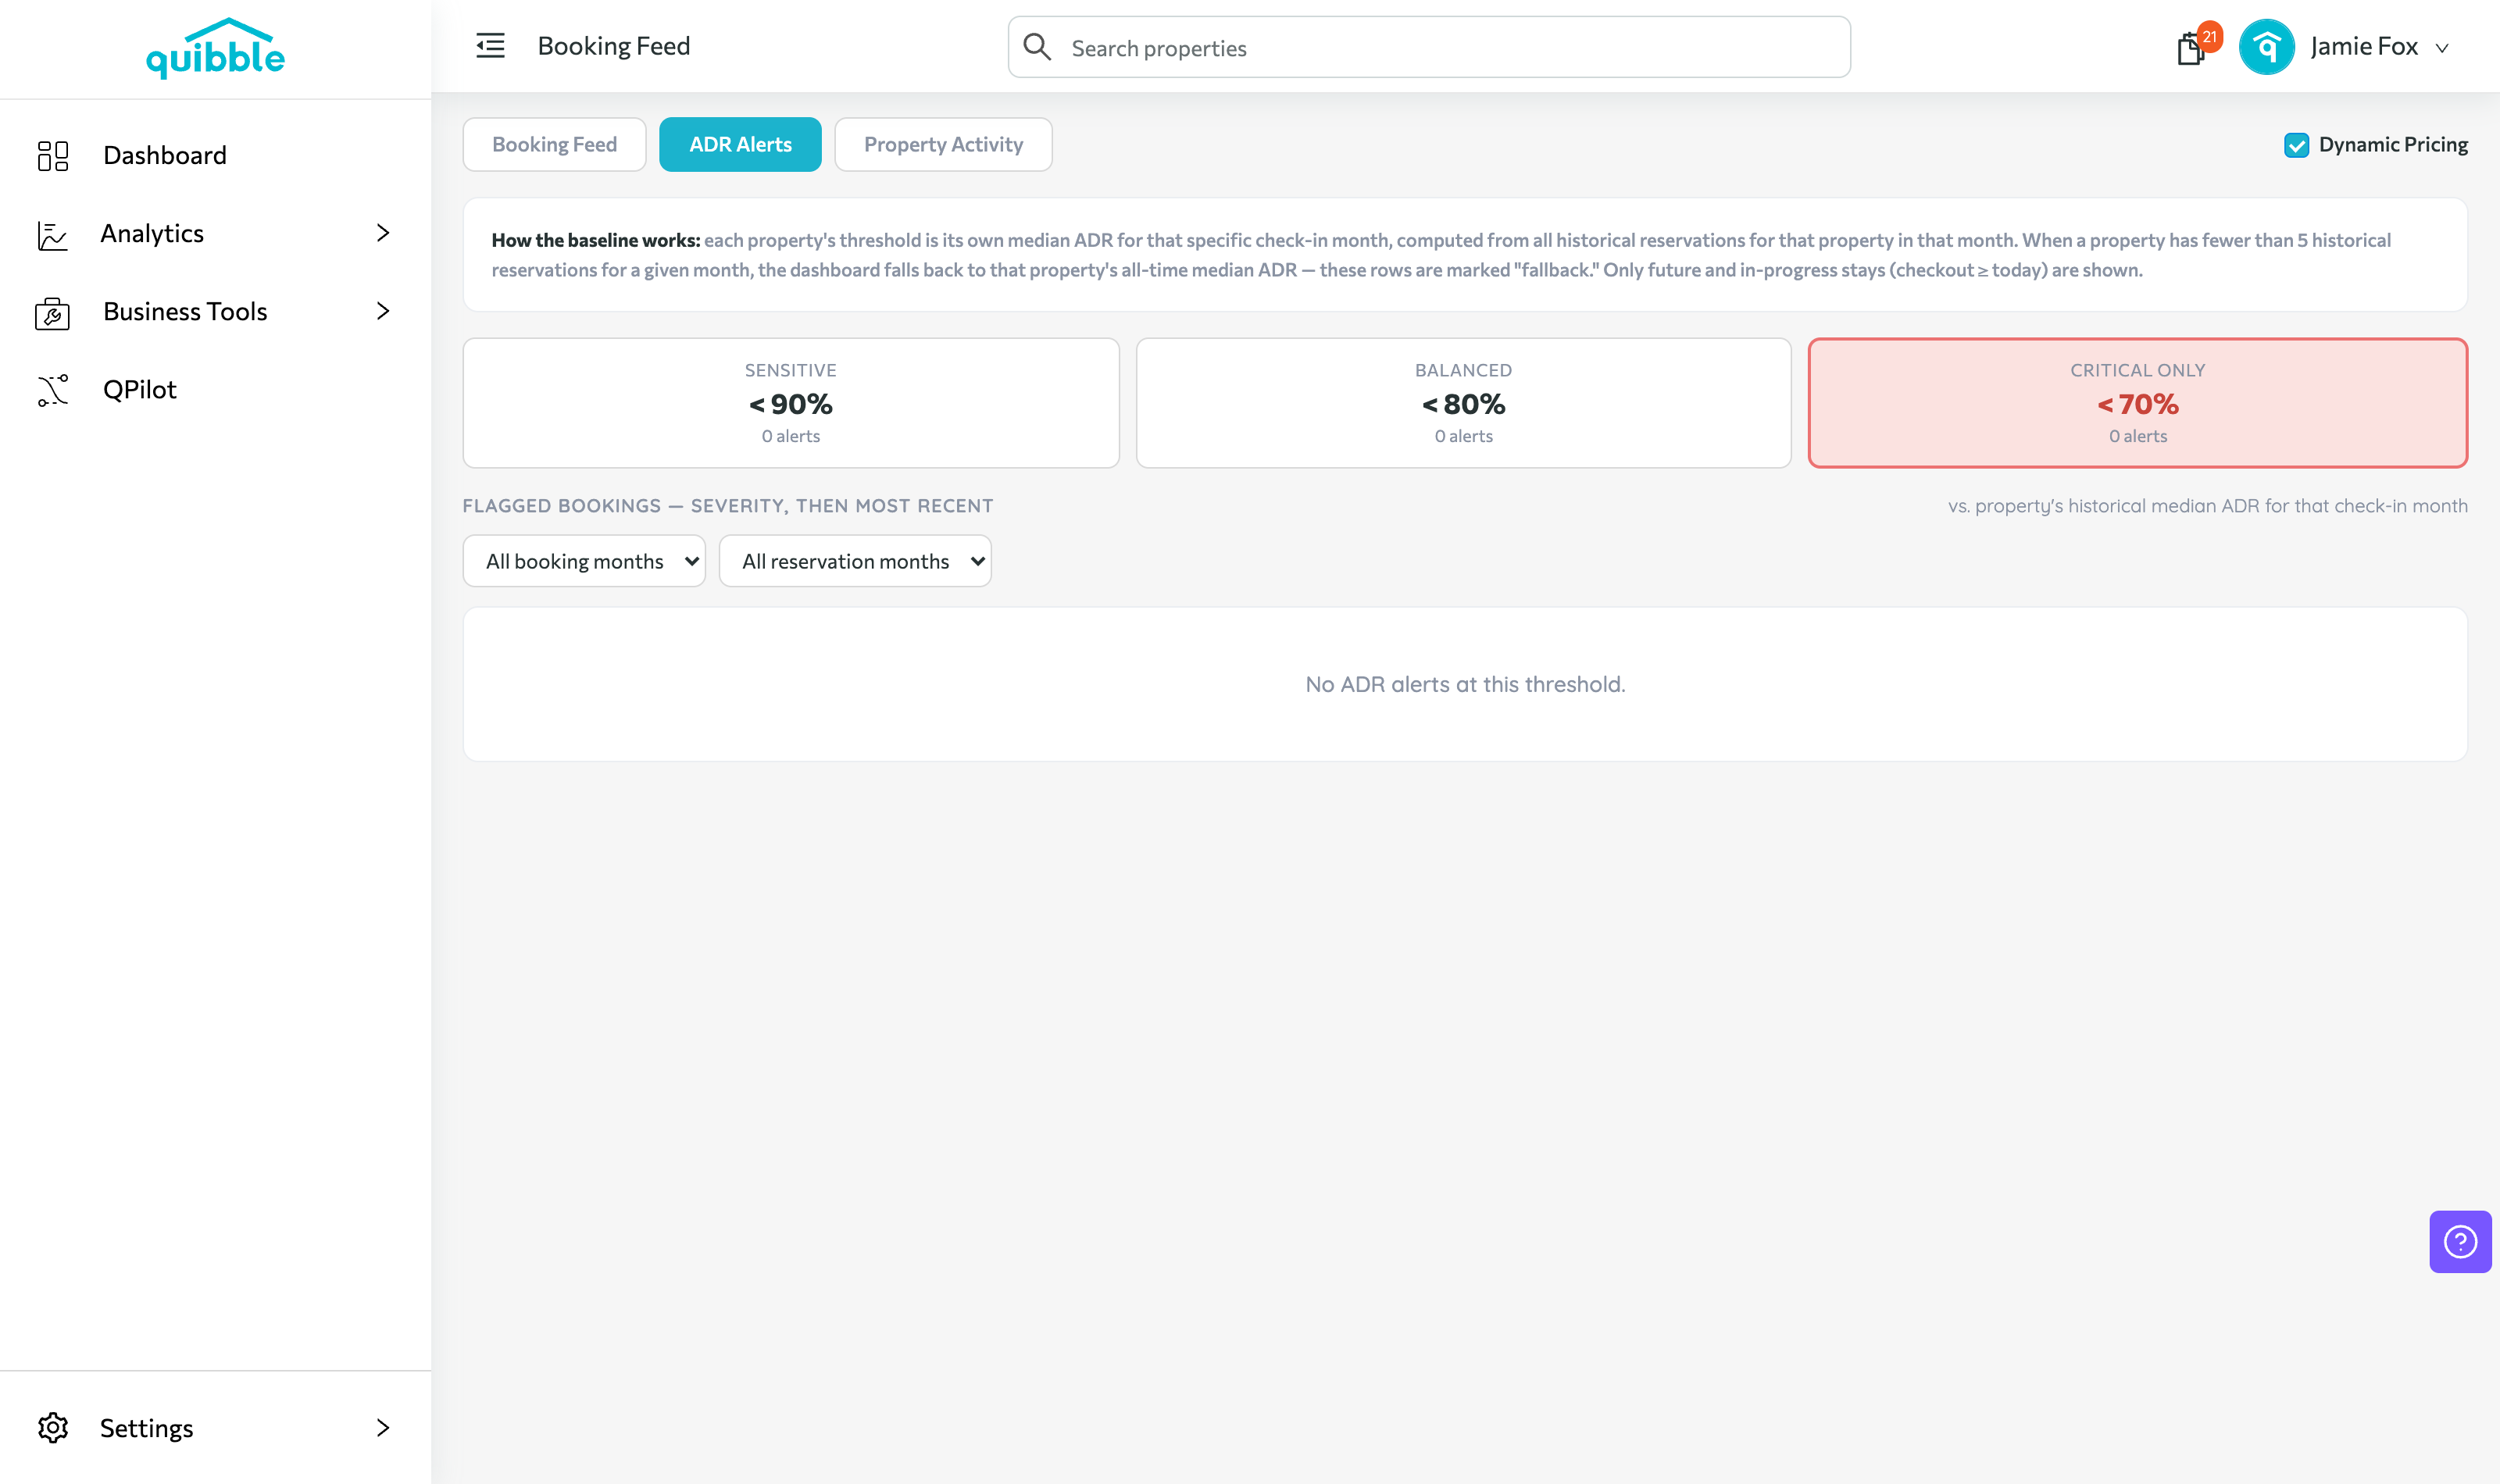This screenshot has height=1484, width=2500.
Task: Click the QPilot route icon
Action: point(53,390)
